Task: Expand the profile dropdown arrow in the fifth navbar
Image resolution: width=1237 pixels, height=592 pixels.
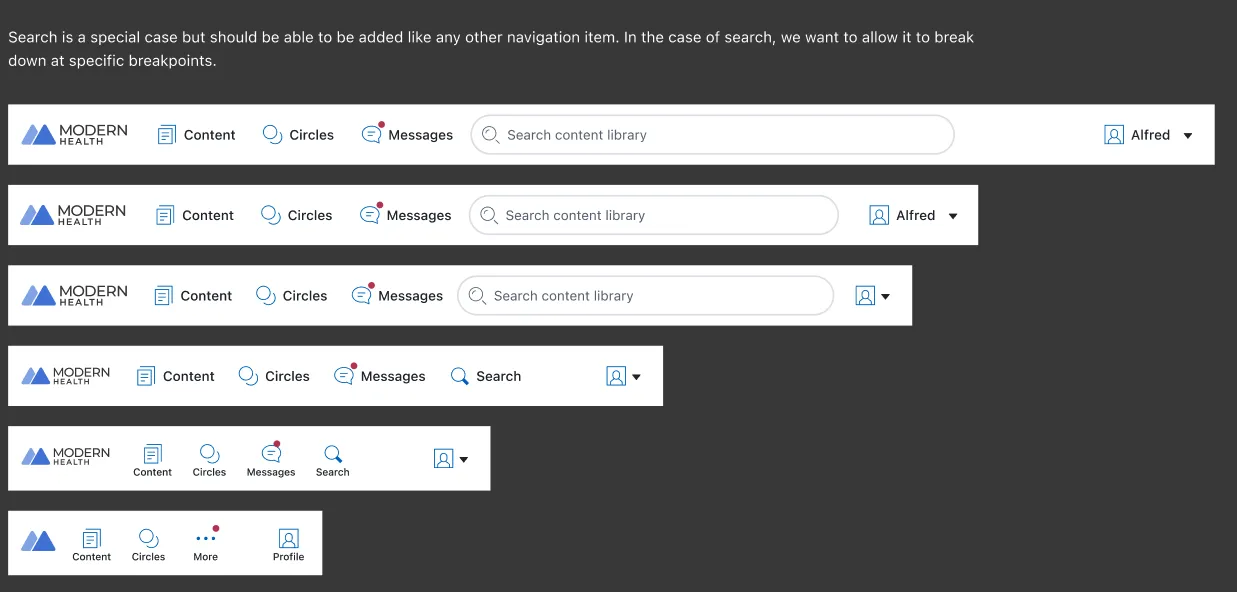Action: [x=464, y=460]
